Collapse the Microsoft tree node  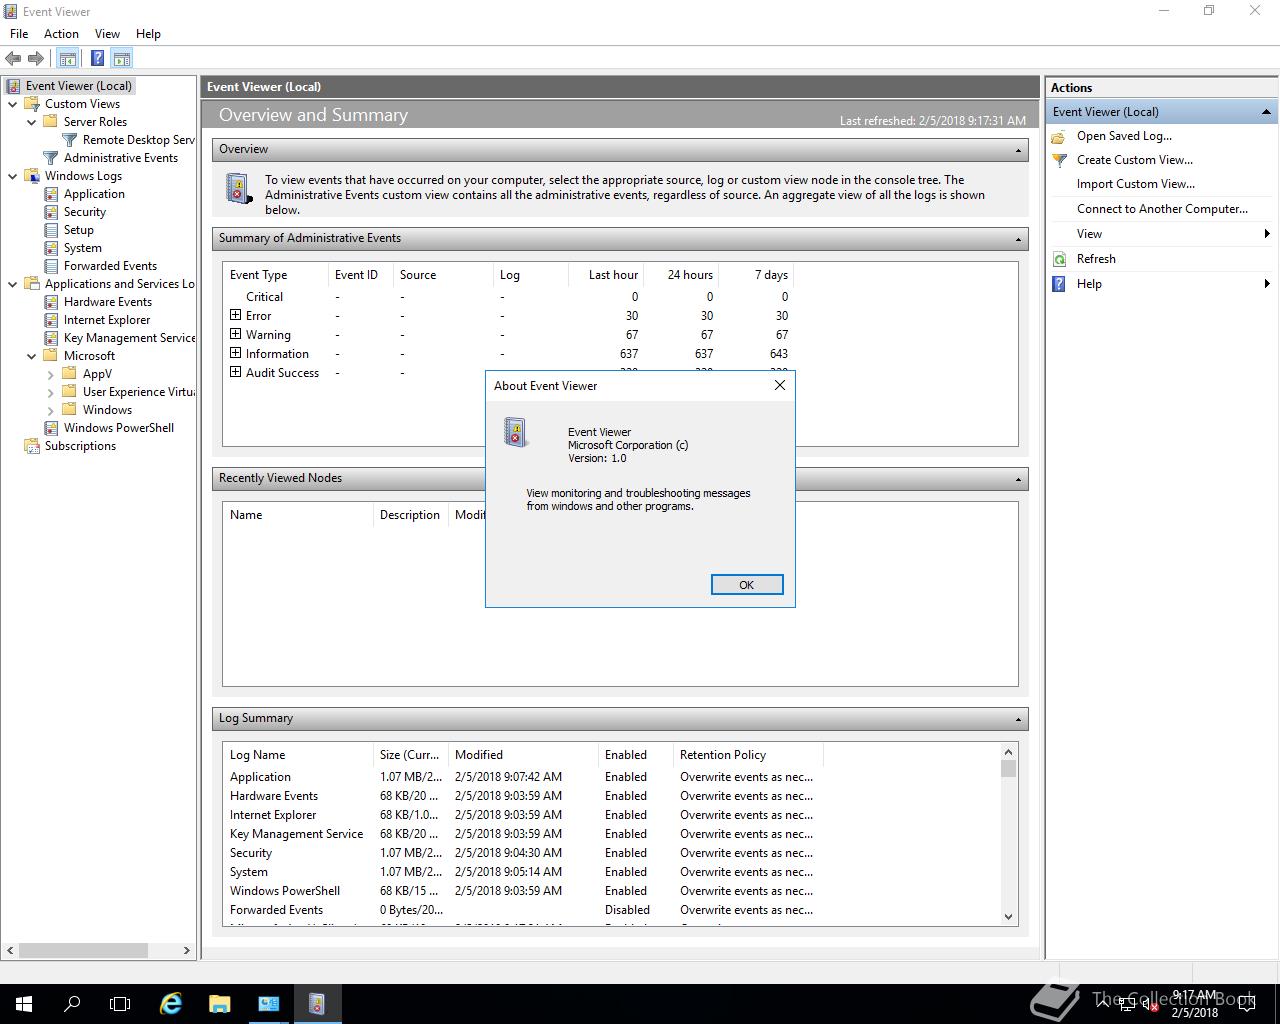point(32,356)
